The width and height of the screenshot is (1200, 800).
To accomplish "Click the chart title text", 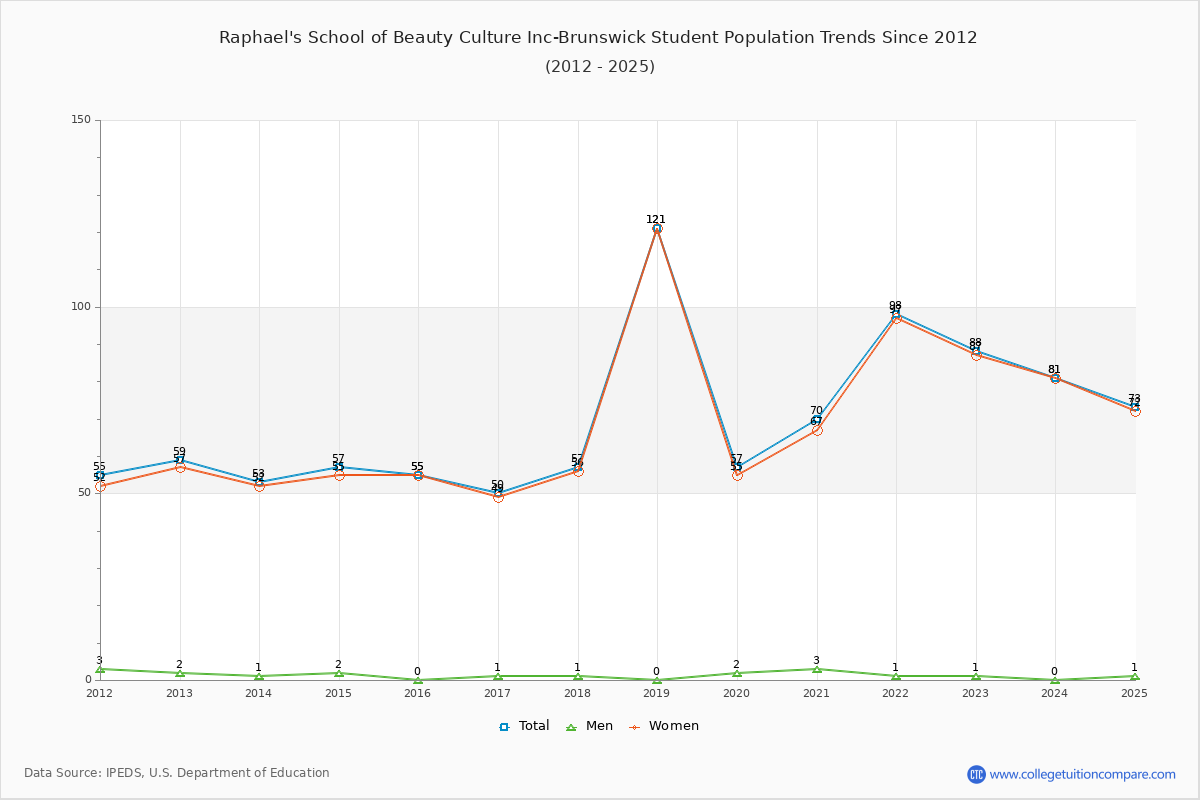I will pos(599,38).
